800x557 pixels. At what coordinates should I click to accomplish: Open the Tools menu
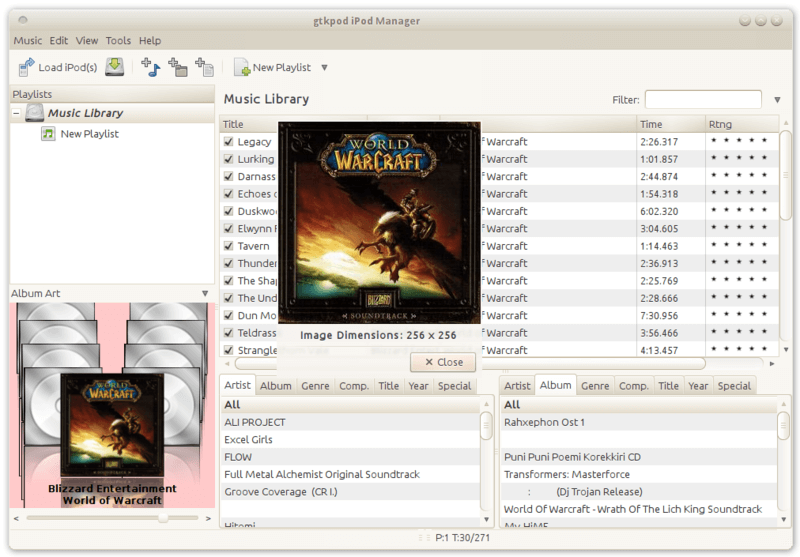pyautogui.click(x=118, y=40)
